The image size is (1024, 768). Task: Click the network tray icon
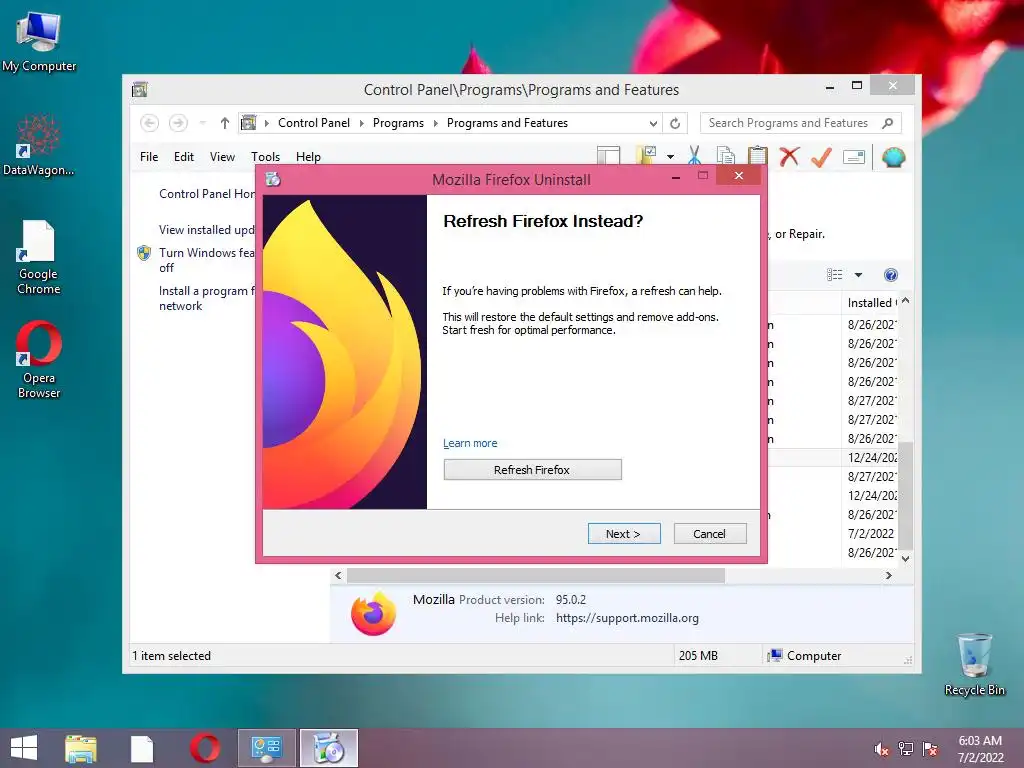click(905, 749)
